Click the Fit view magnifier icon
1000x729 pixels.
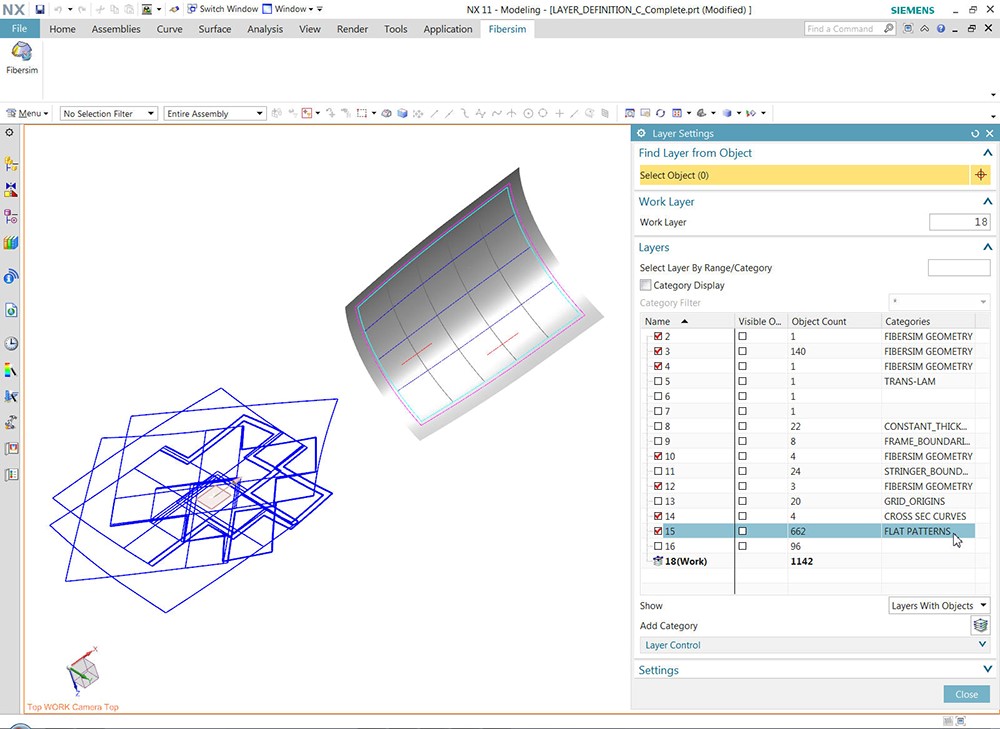point(629,113)
